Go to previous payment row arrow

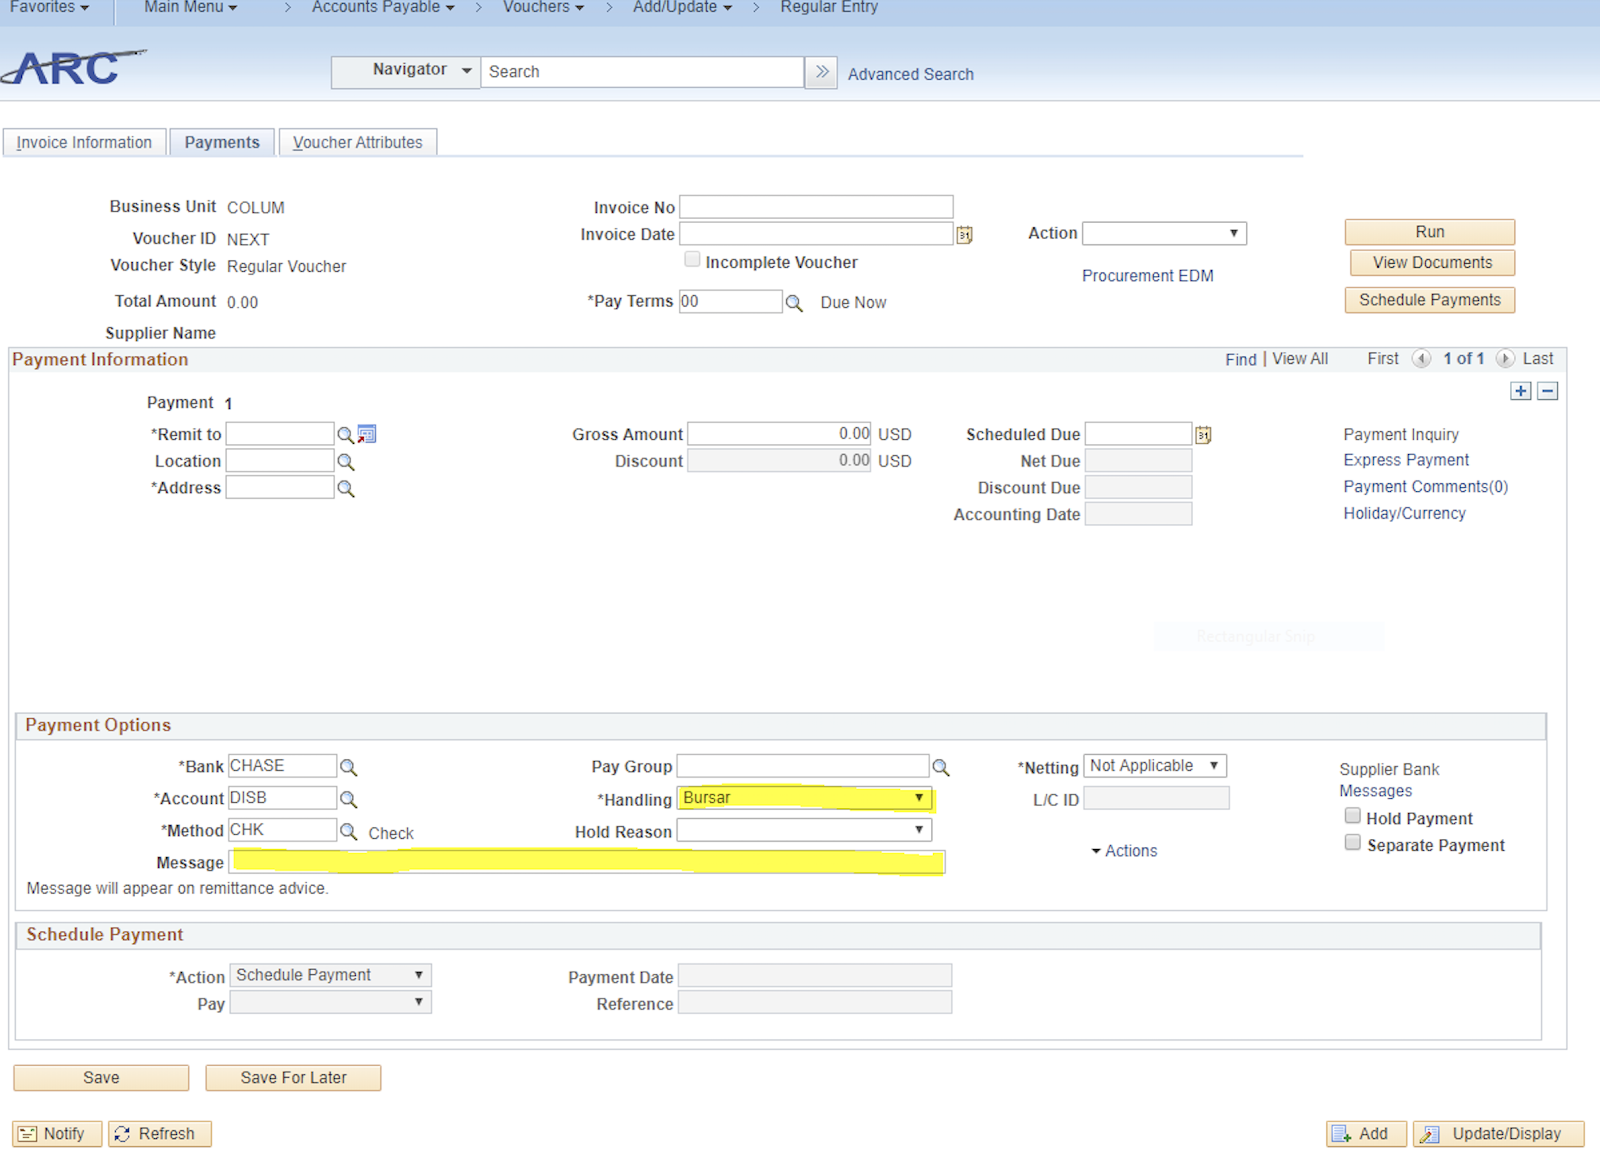1421,358
